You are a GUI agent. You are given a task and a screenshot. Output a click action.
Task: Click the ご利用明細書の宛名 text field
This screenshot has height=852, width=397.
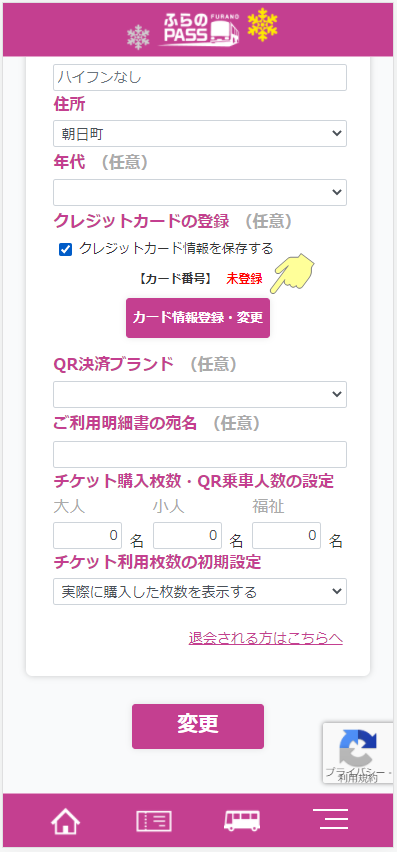[200, 454]
